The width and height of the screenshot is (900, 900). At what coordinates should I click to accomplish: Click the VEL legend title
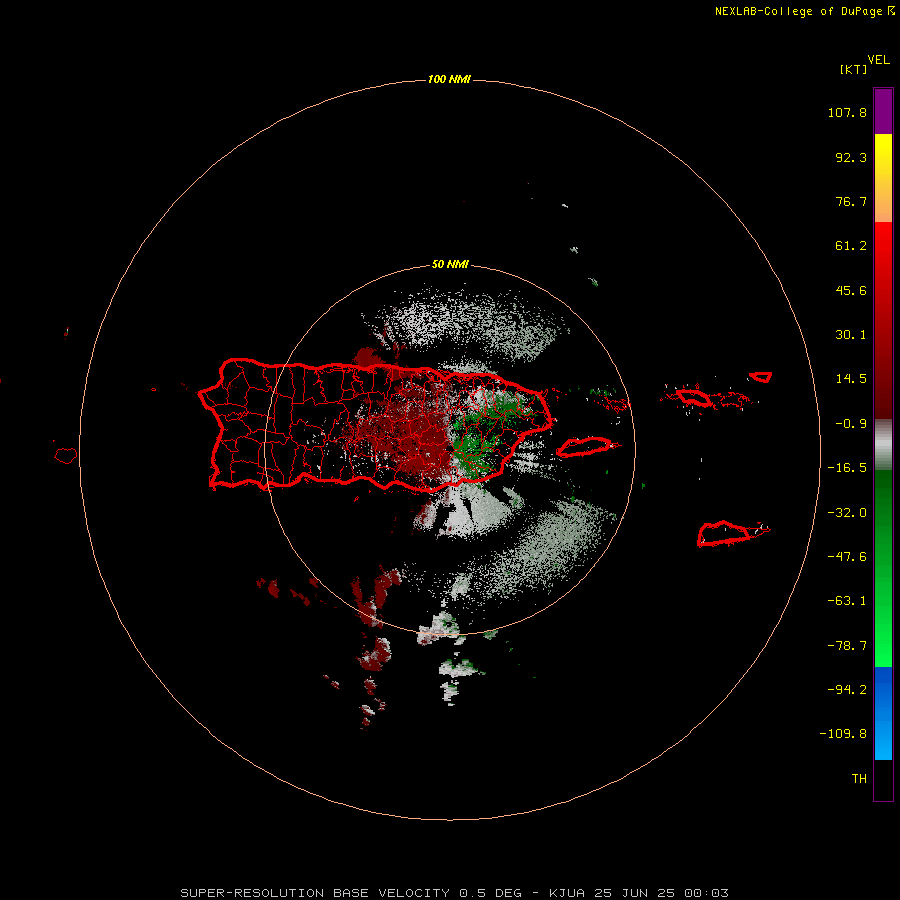[x=878, y=60]
